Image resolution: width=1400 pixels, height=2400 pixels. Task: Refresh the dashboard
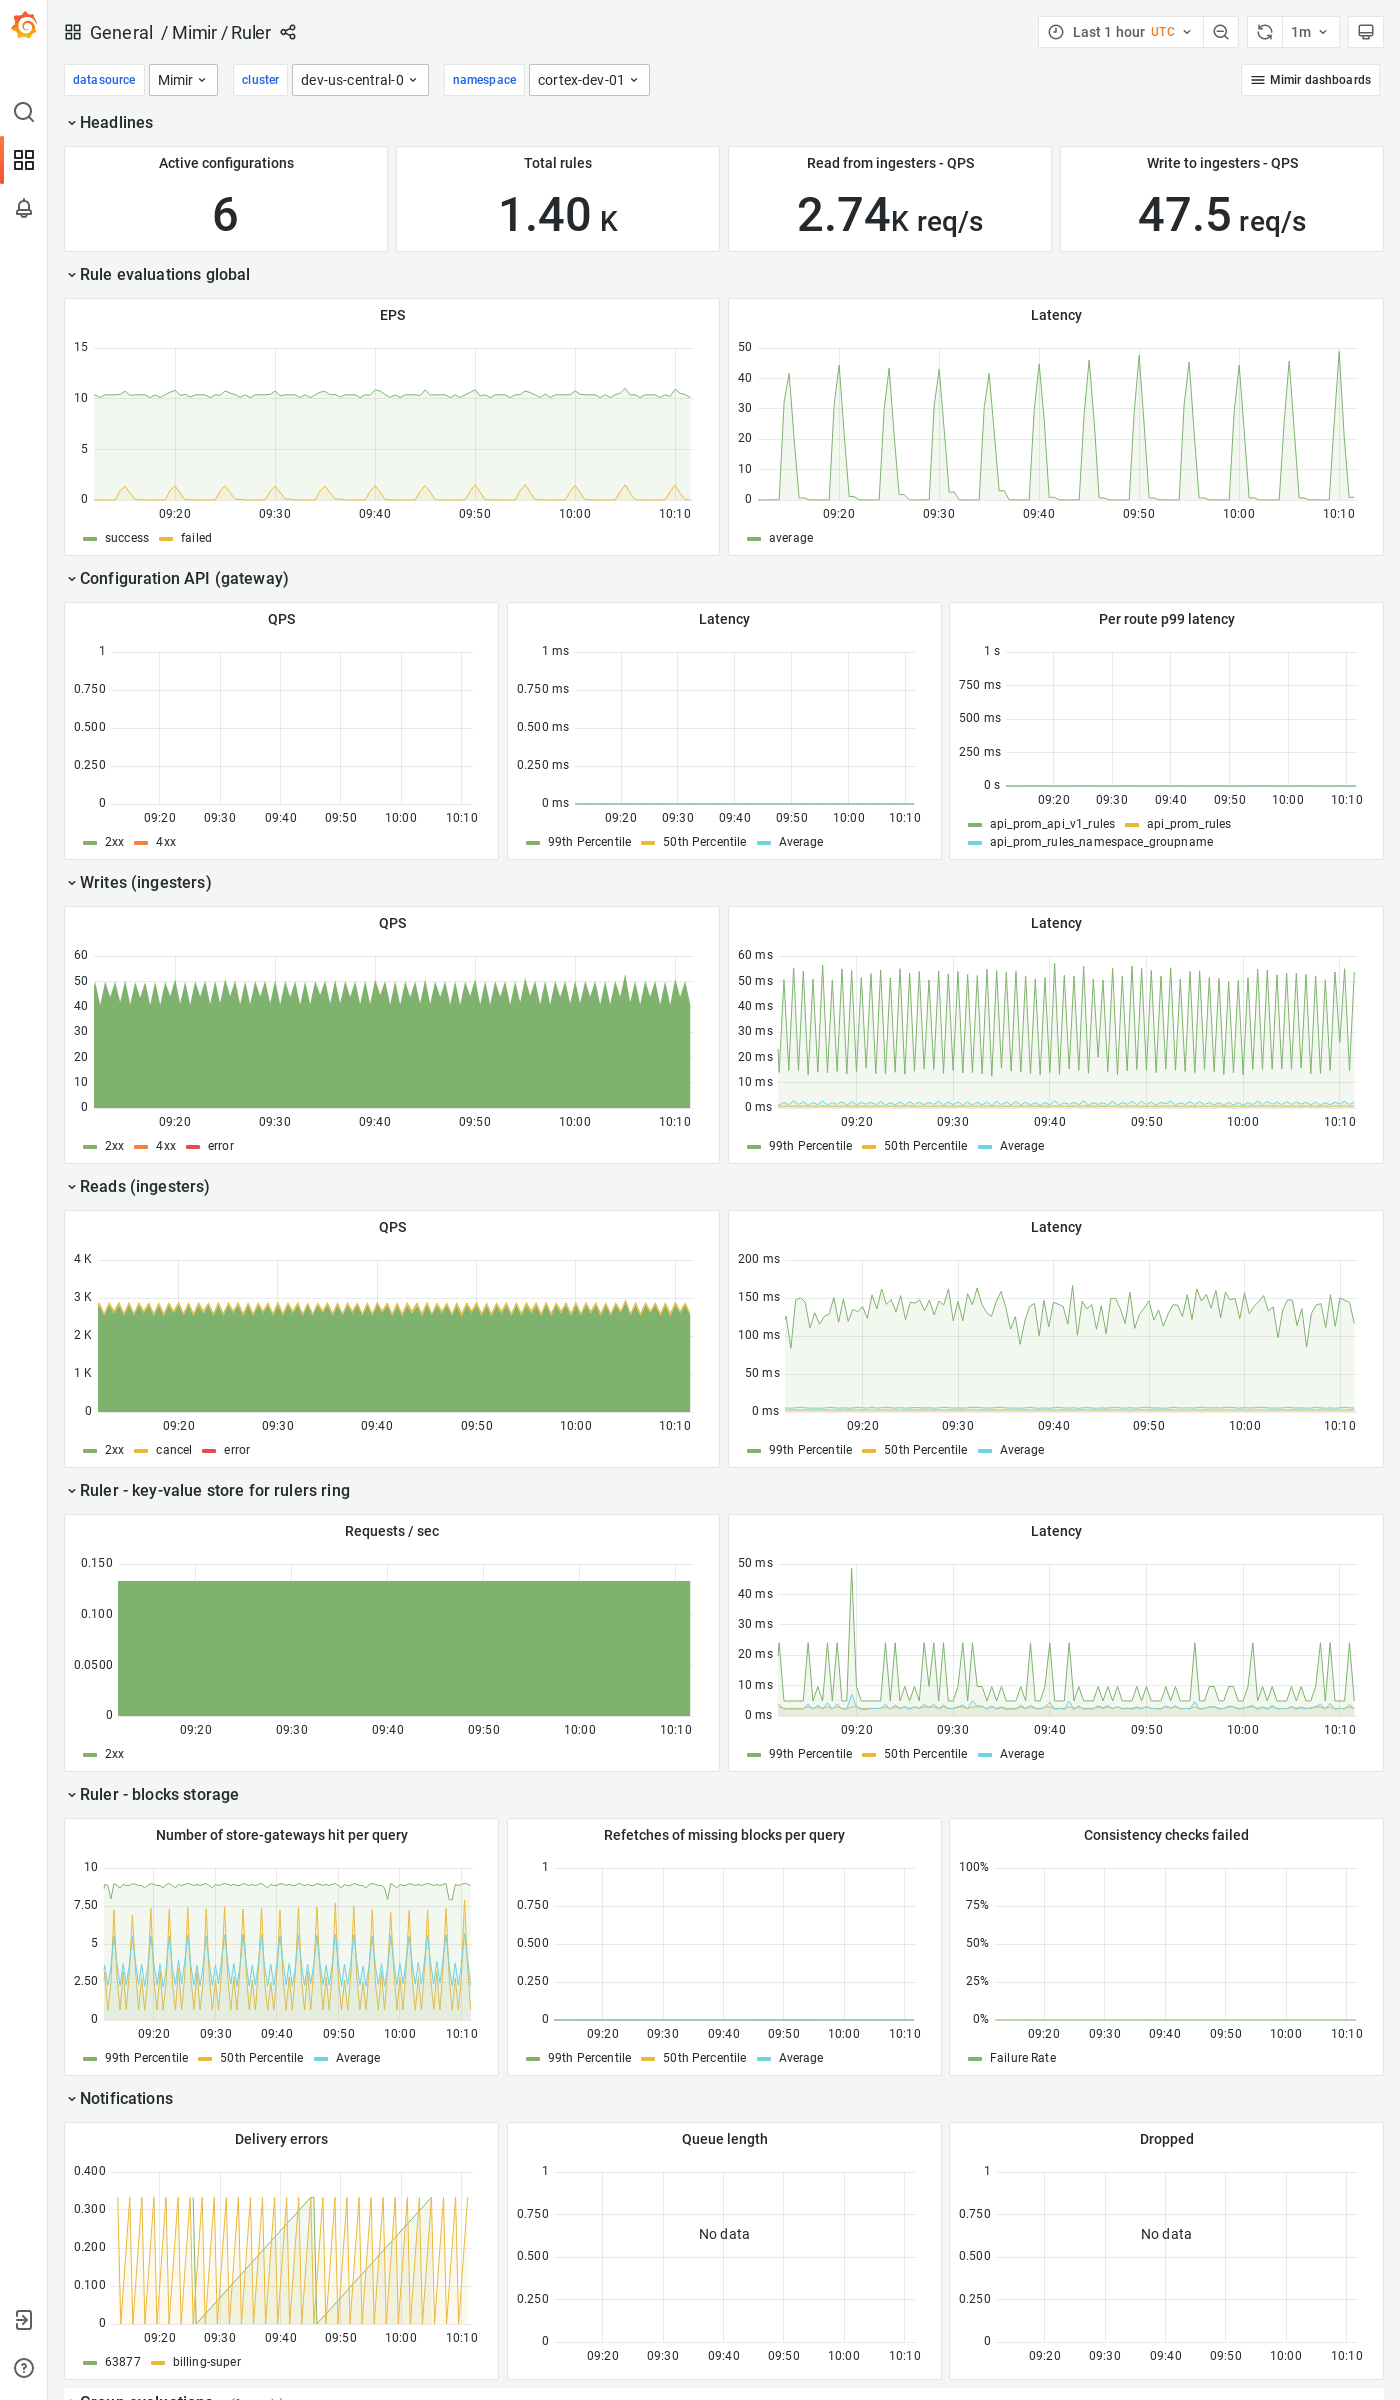(1265, 32)
